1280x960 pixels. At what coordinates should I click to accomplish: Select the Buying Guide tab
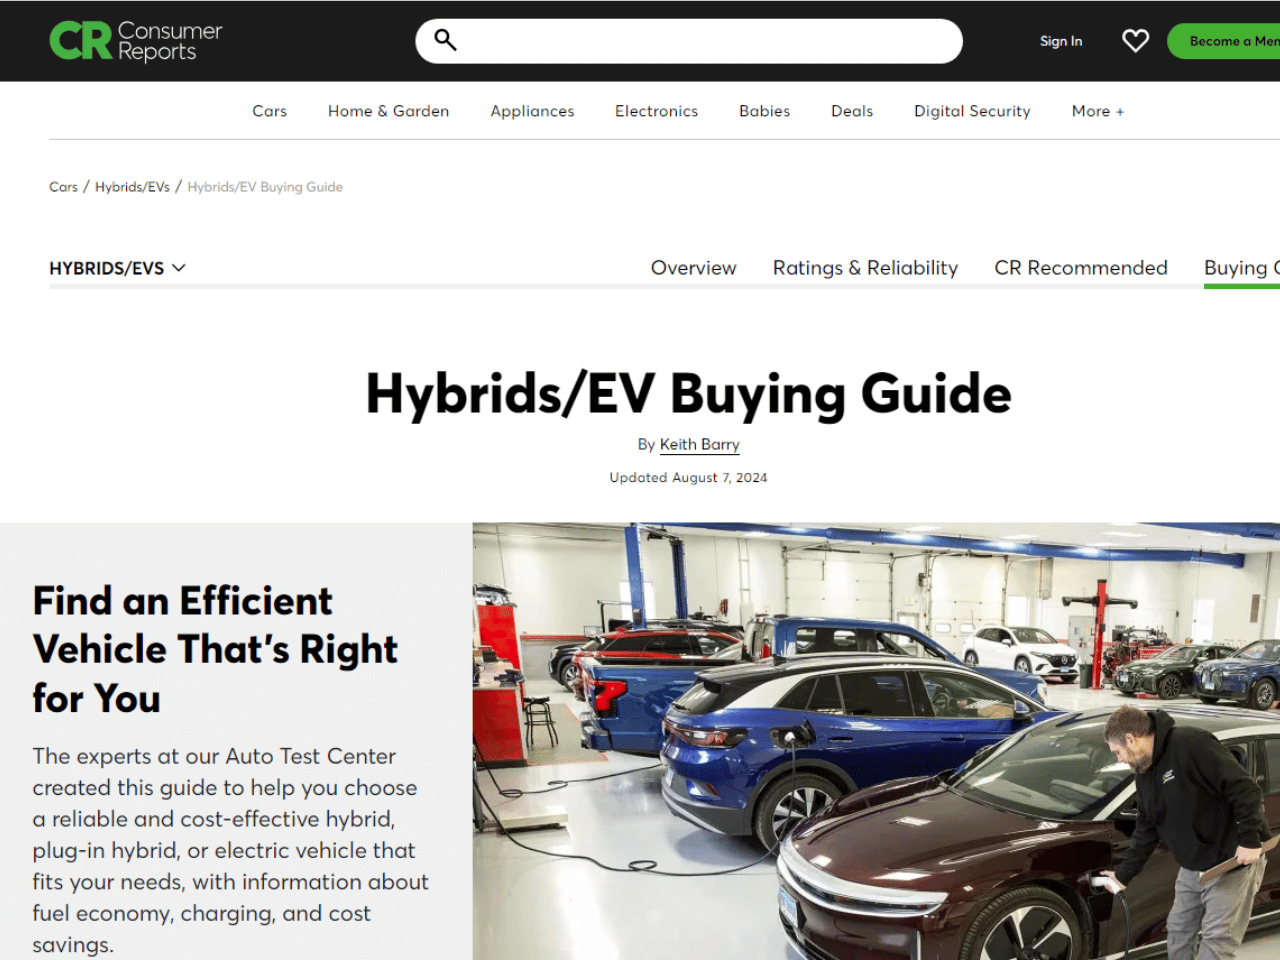[1242, 268]
